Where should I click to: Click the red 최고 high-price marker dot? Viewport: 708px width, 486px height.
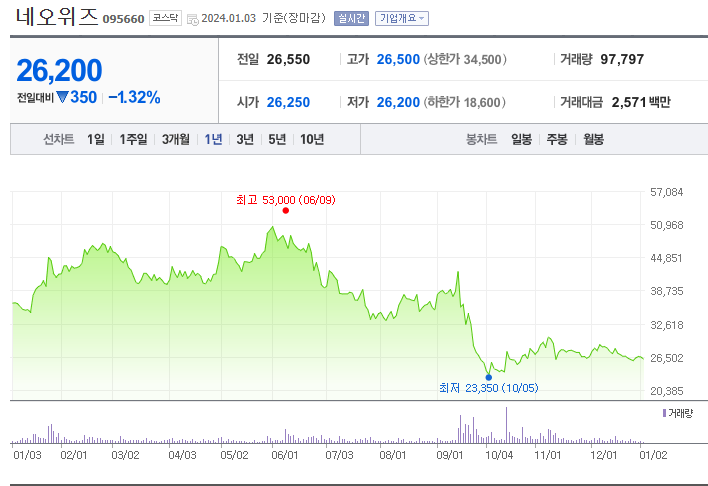point(285,210)
